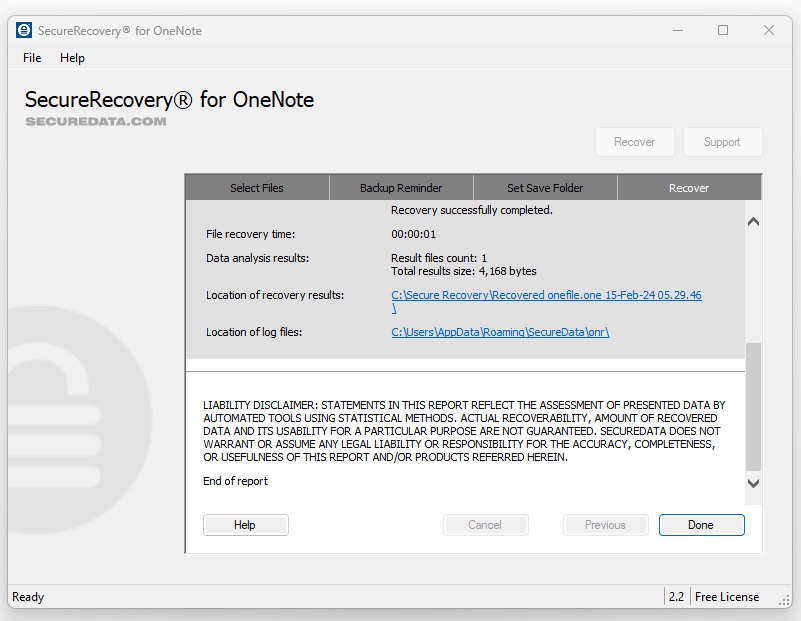Close the SecureRecovery for OneNote window
This screenshot has height=621, width=801.
coord(769,30)
